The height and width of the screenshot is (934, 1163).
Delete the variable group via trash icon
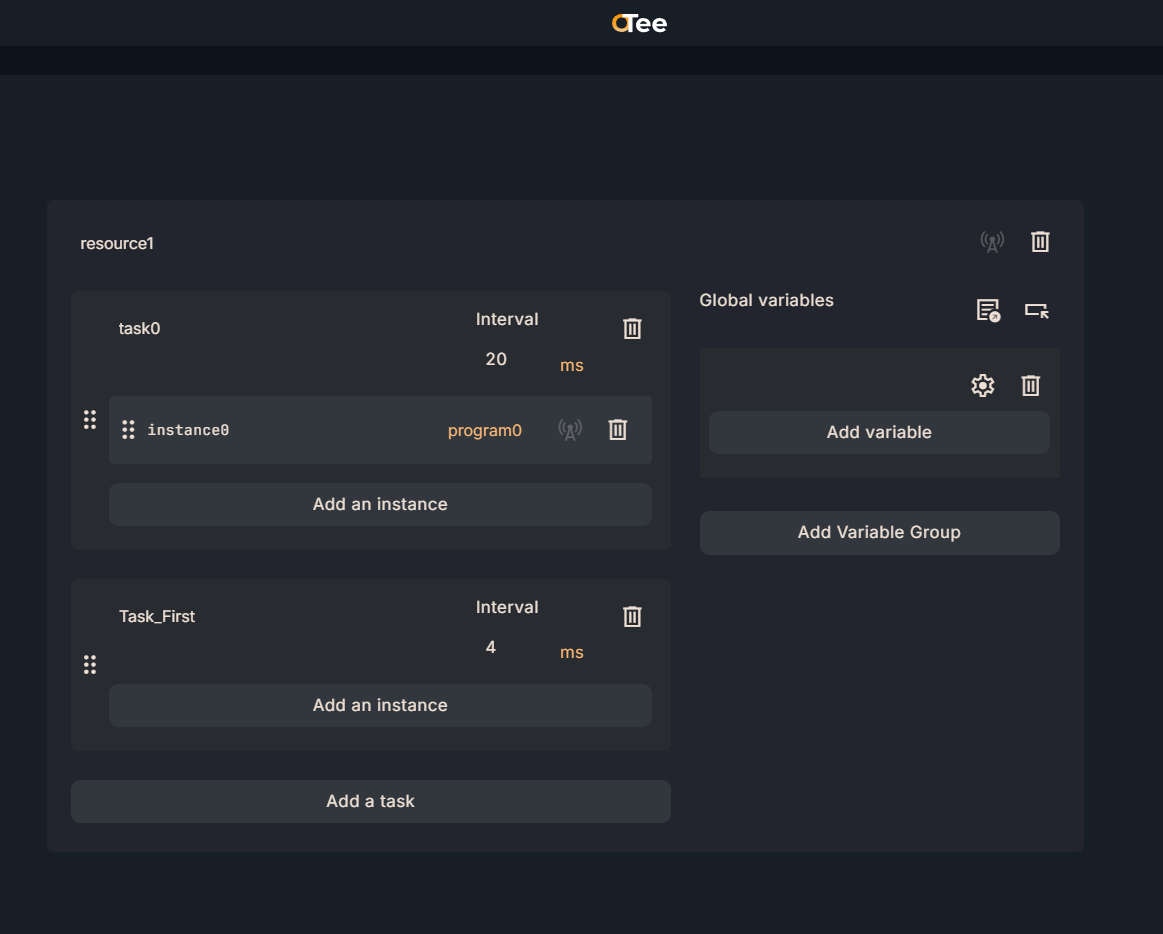tap(1031, 386)
